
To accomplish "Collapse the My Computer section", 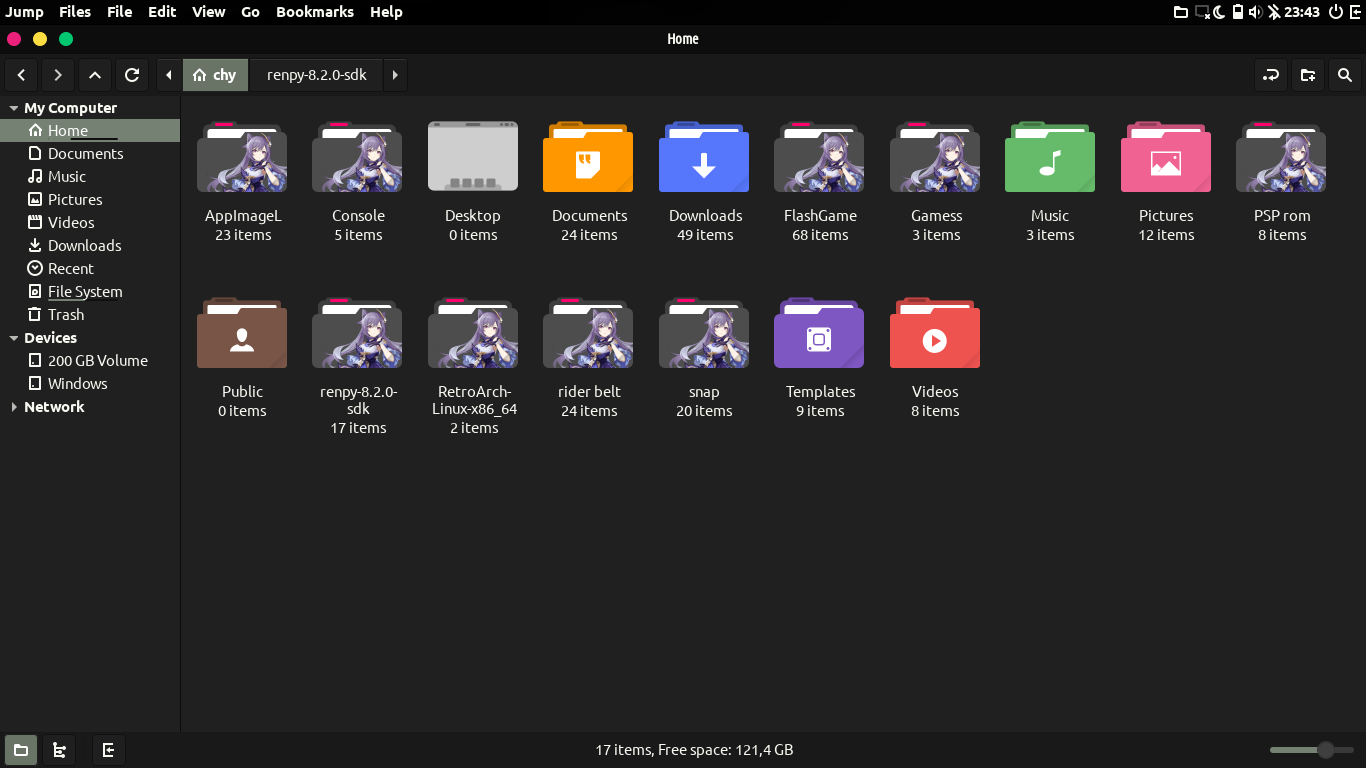I will tap(14, 108).
